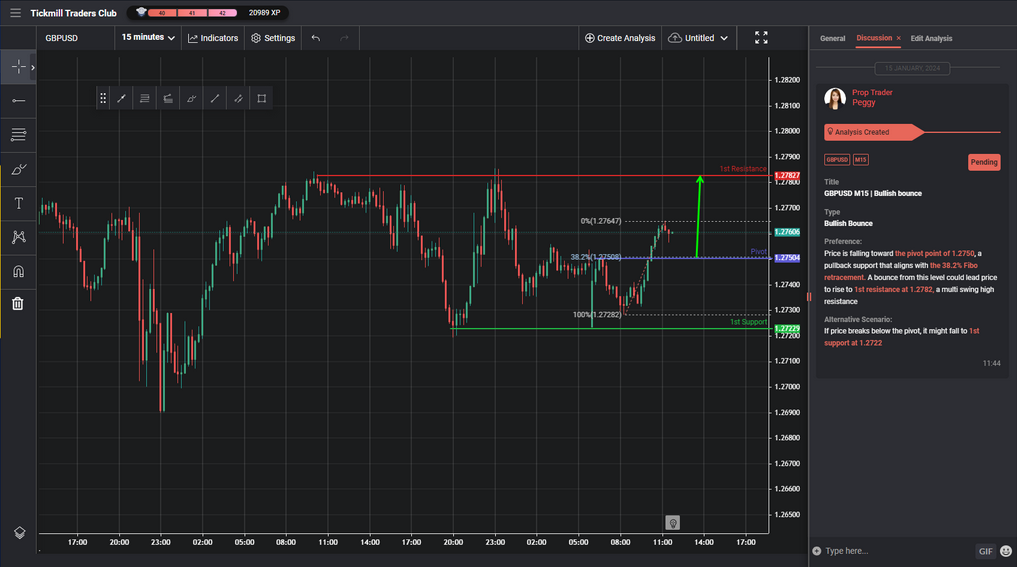Screen dimensions: 1017x567
Task: Click '38.2%(1.27508)' Fibonacci level label
Action: coord(595,257)
